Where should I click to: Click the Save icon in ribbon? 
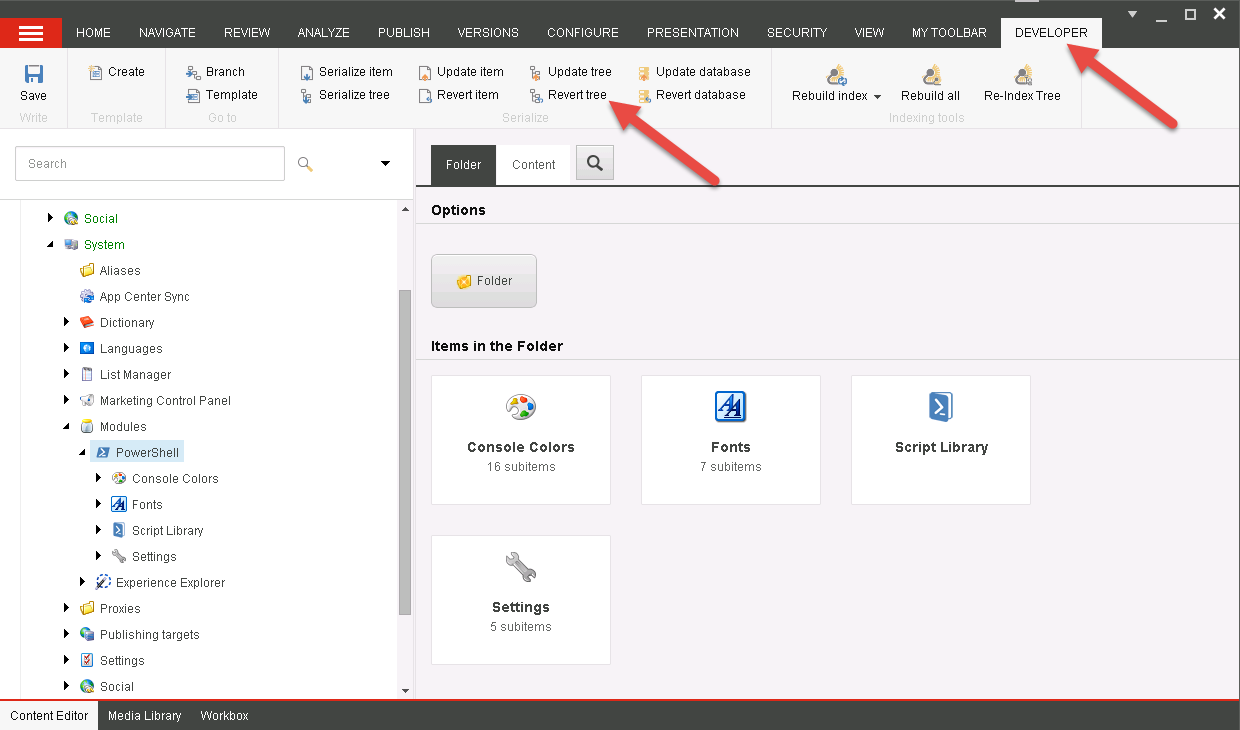pyautogui.click(x=33, y=75)
